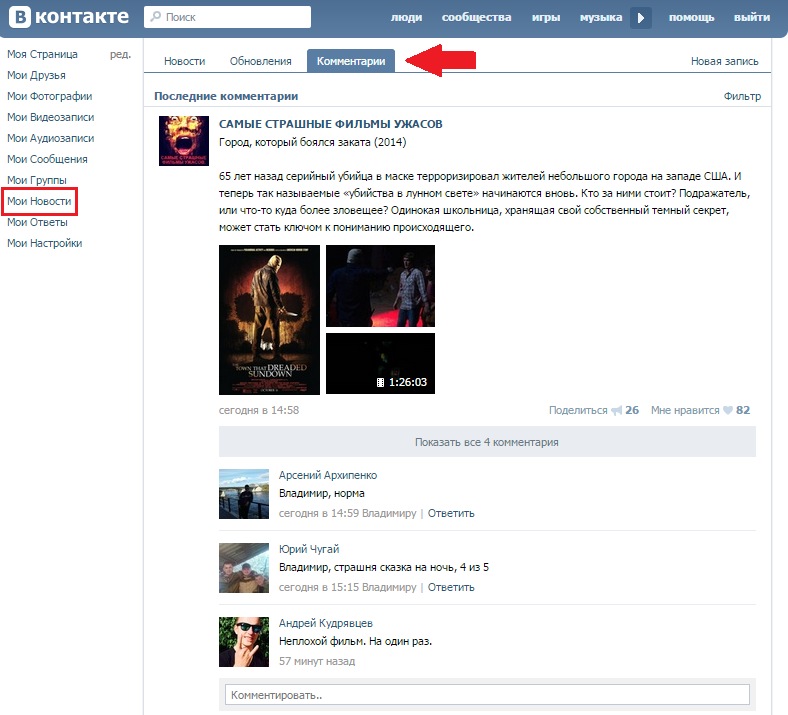Screen dimensions: 788x715
Task: Reply to Арсений Архипенко's comment
Action: click(x=451, y=513)
